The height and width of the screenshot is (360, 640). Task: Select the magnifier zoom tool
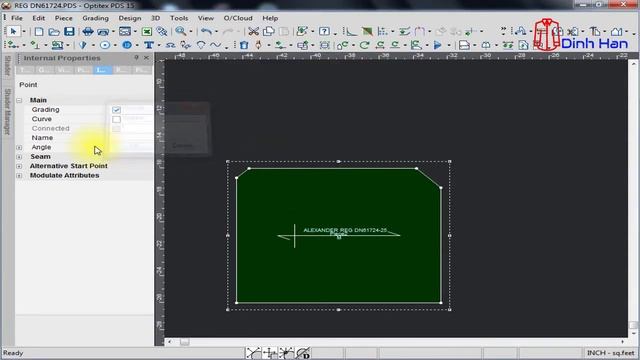click(x=180, y=31)
